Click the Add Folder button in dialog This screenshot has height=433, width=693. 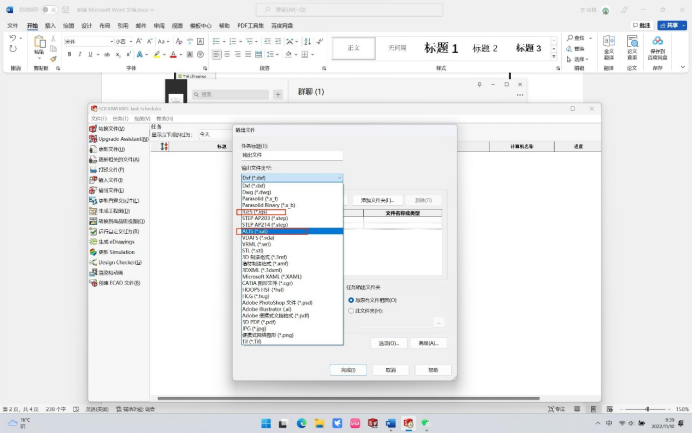click(377, 200)
